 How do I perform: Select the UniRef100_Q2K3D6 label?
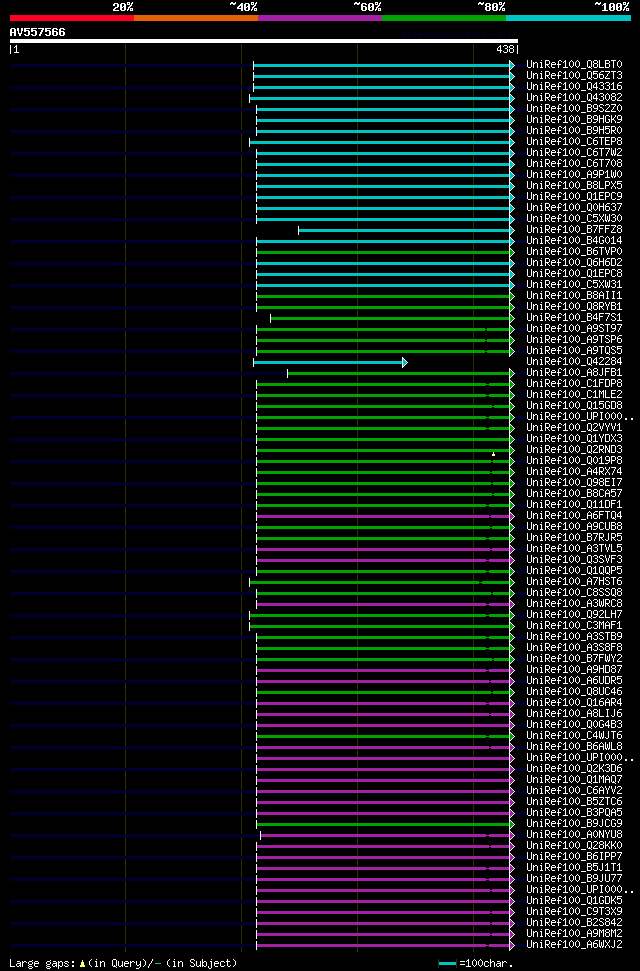(x=574, y=769)
